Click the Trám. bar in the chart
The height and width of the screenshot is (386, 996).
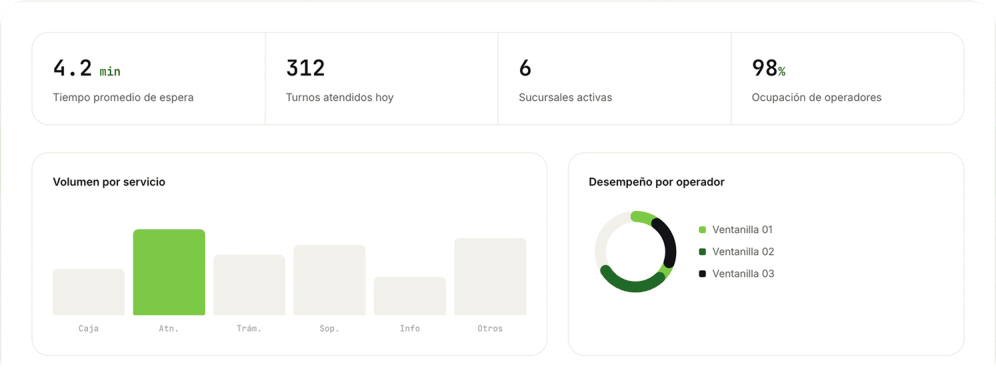(x=249, y=285)
